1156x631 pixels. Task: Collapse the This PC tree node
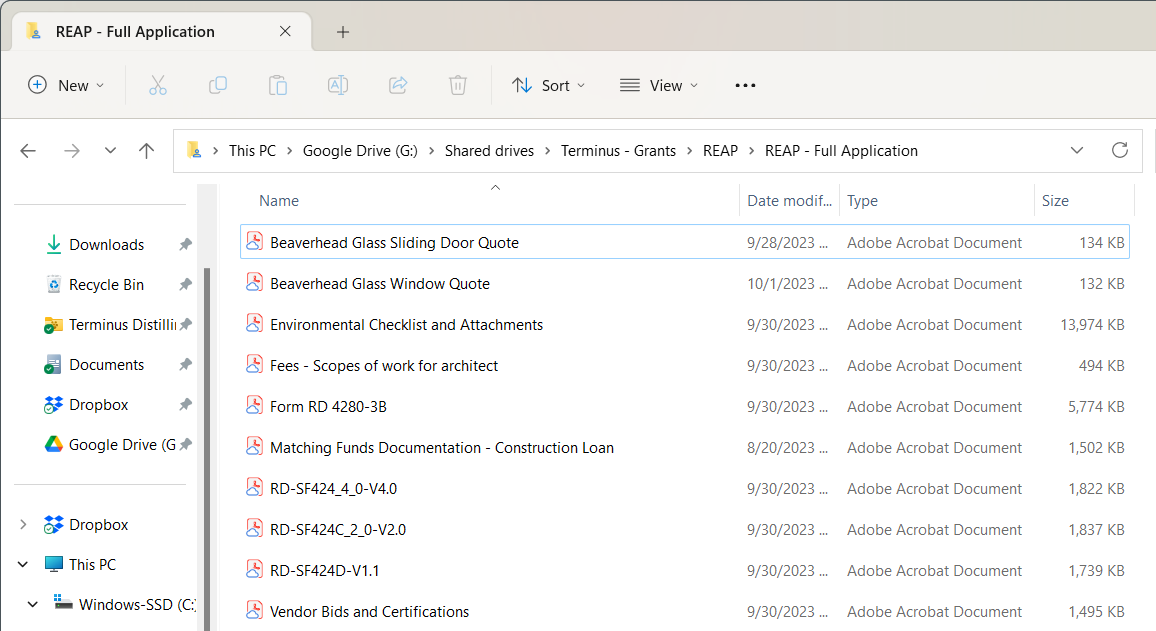click(x=24, y=565)
